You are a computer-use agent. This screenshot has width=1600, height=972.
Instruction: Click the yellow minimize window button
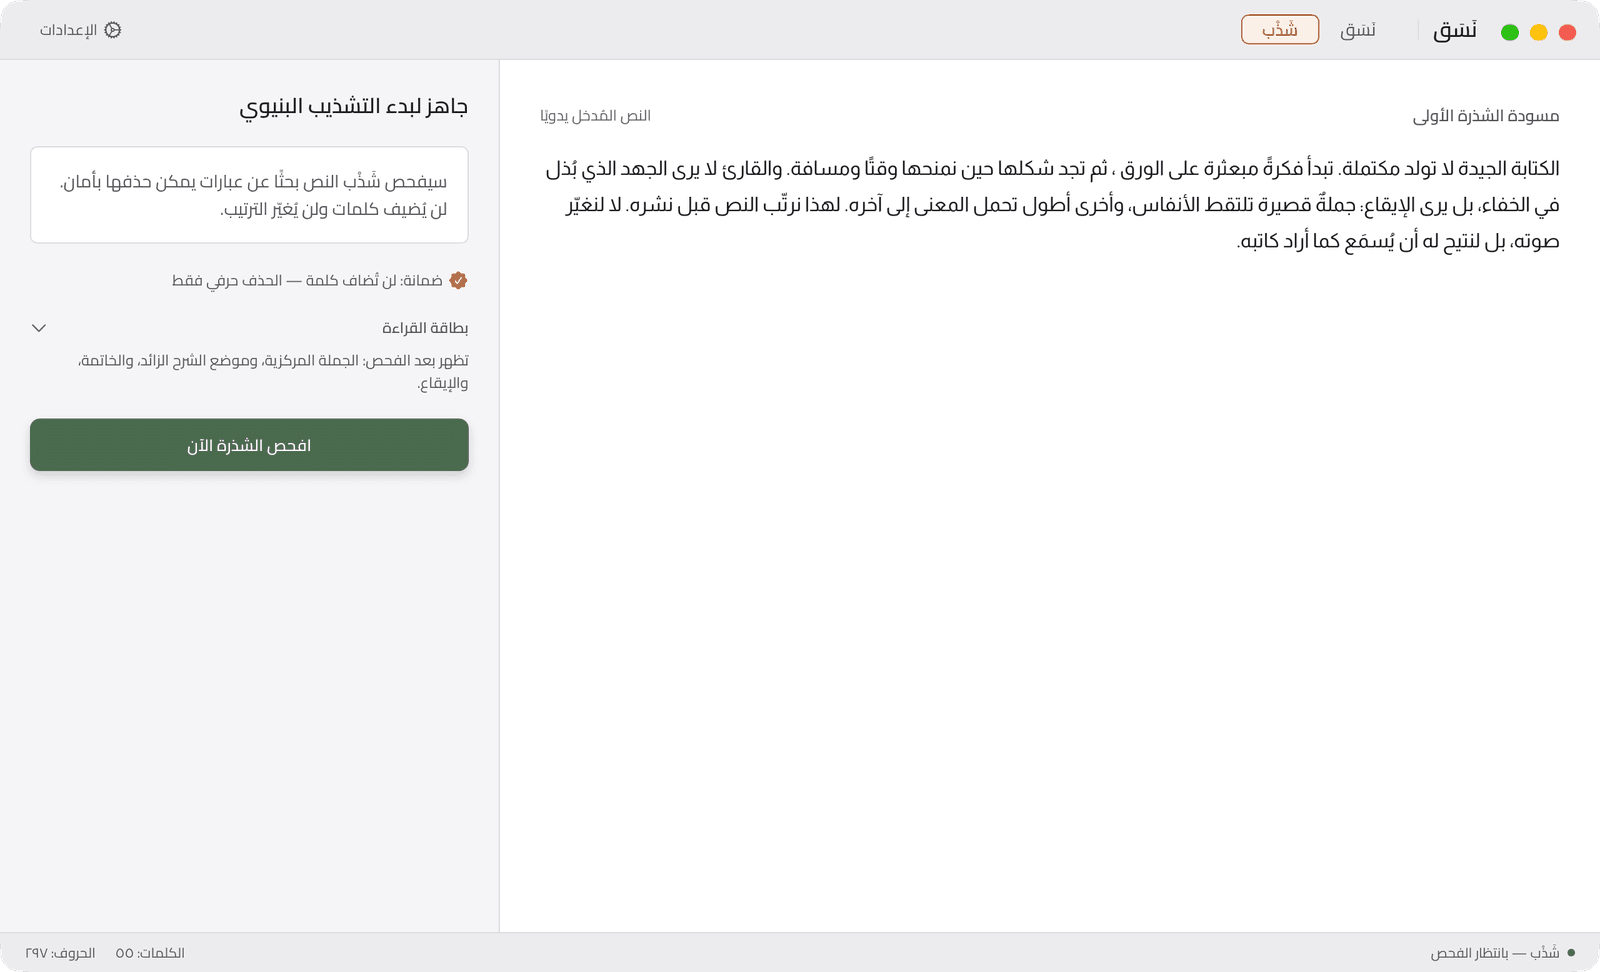click(x=1539, y=32)
